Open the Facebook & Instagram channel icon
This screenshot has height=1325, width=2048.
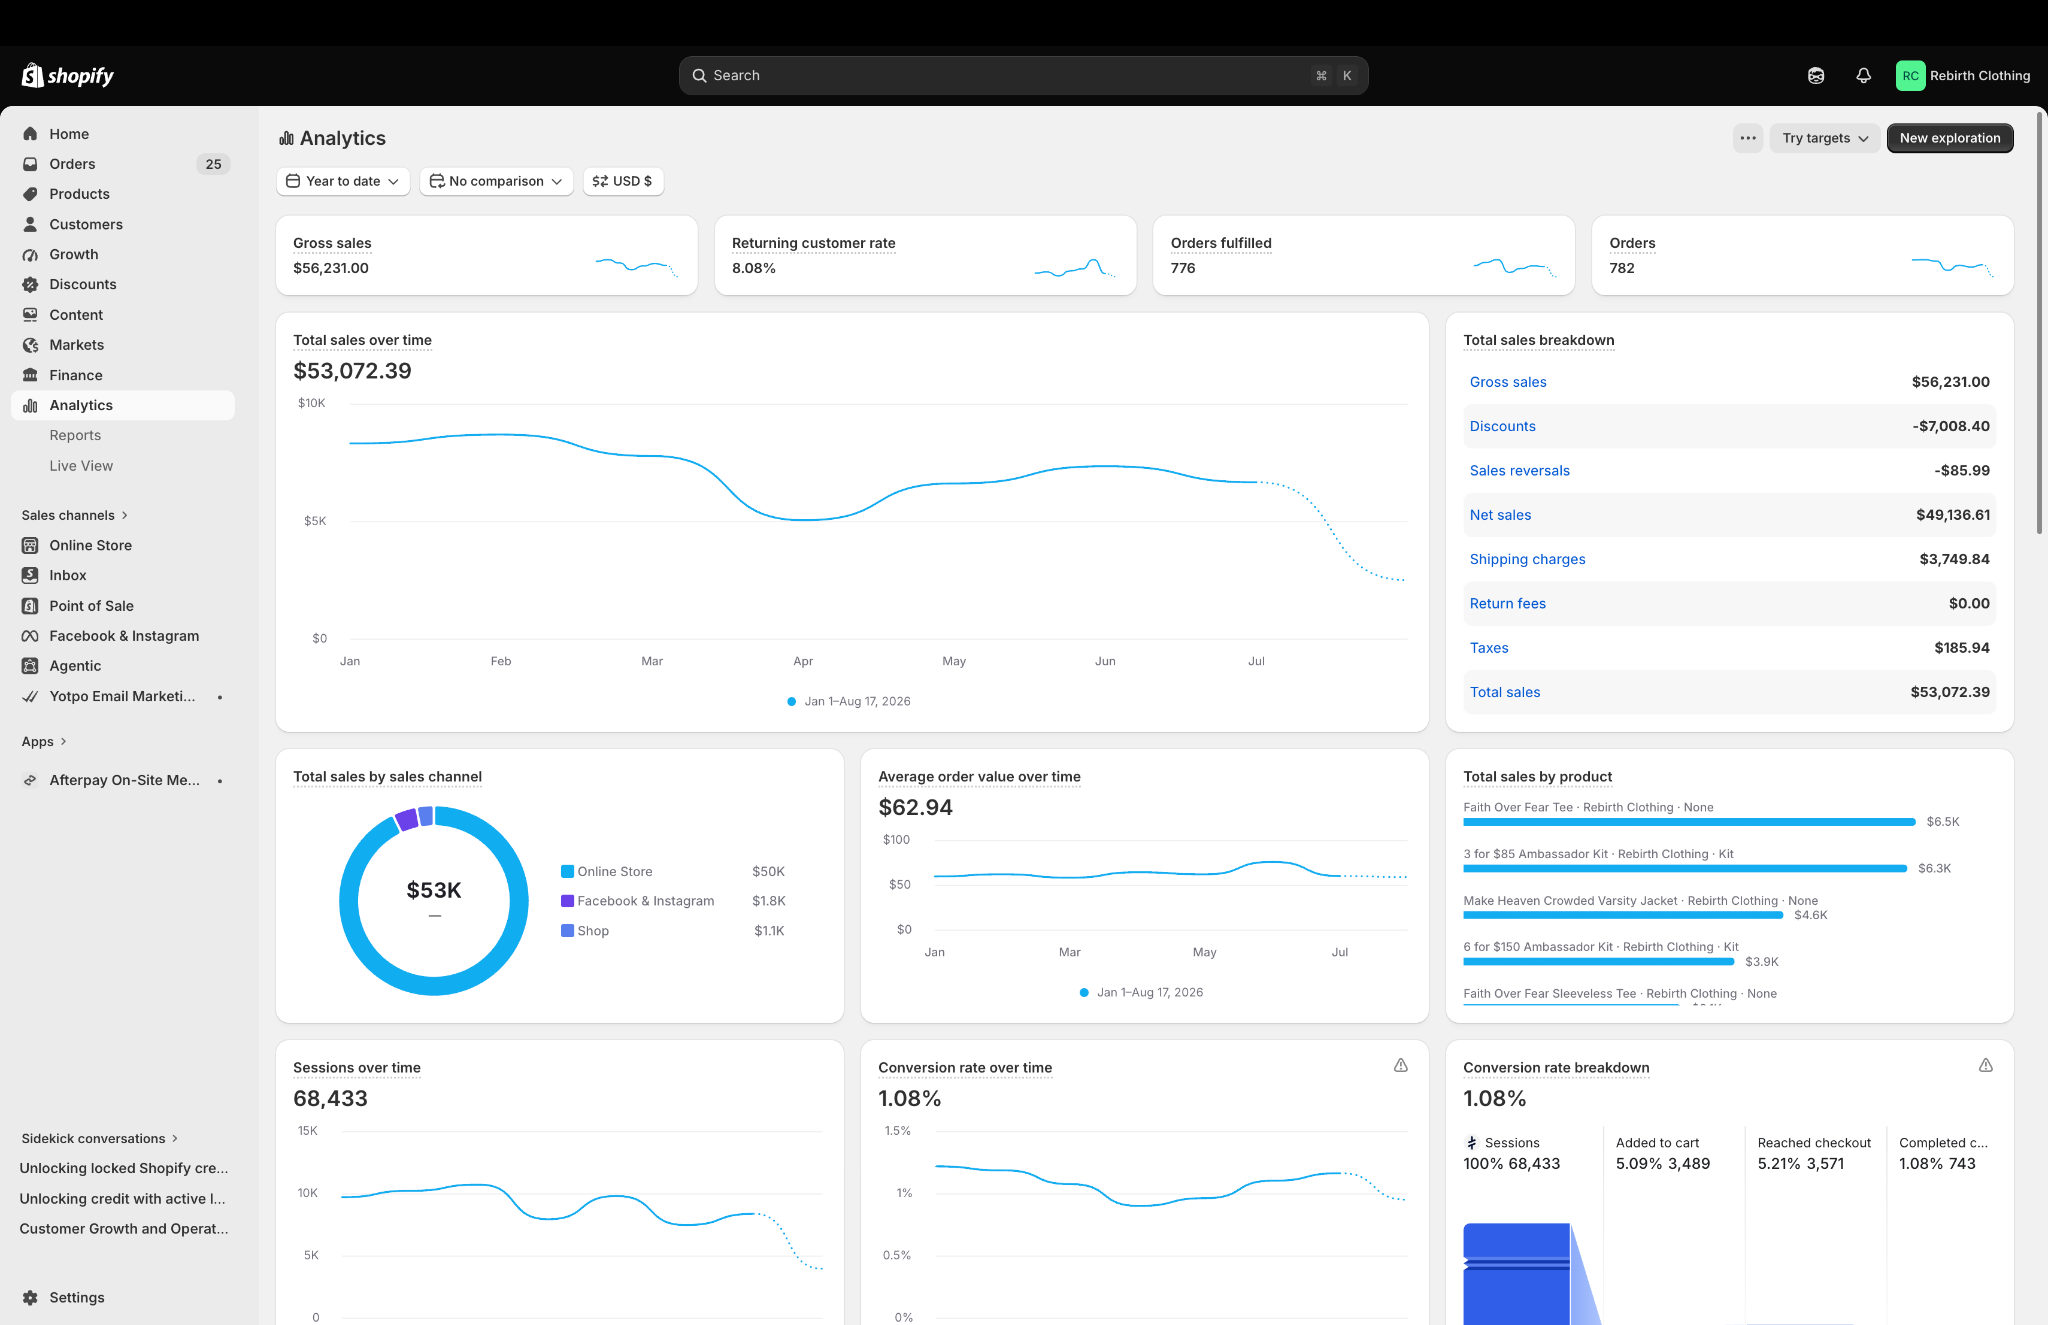tap(30, 636)
